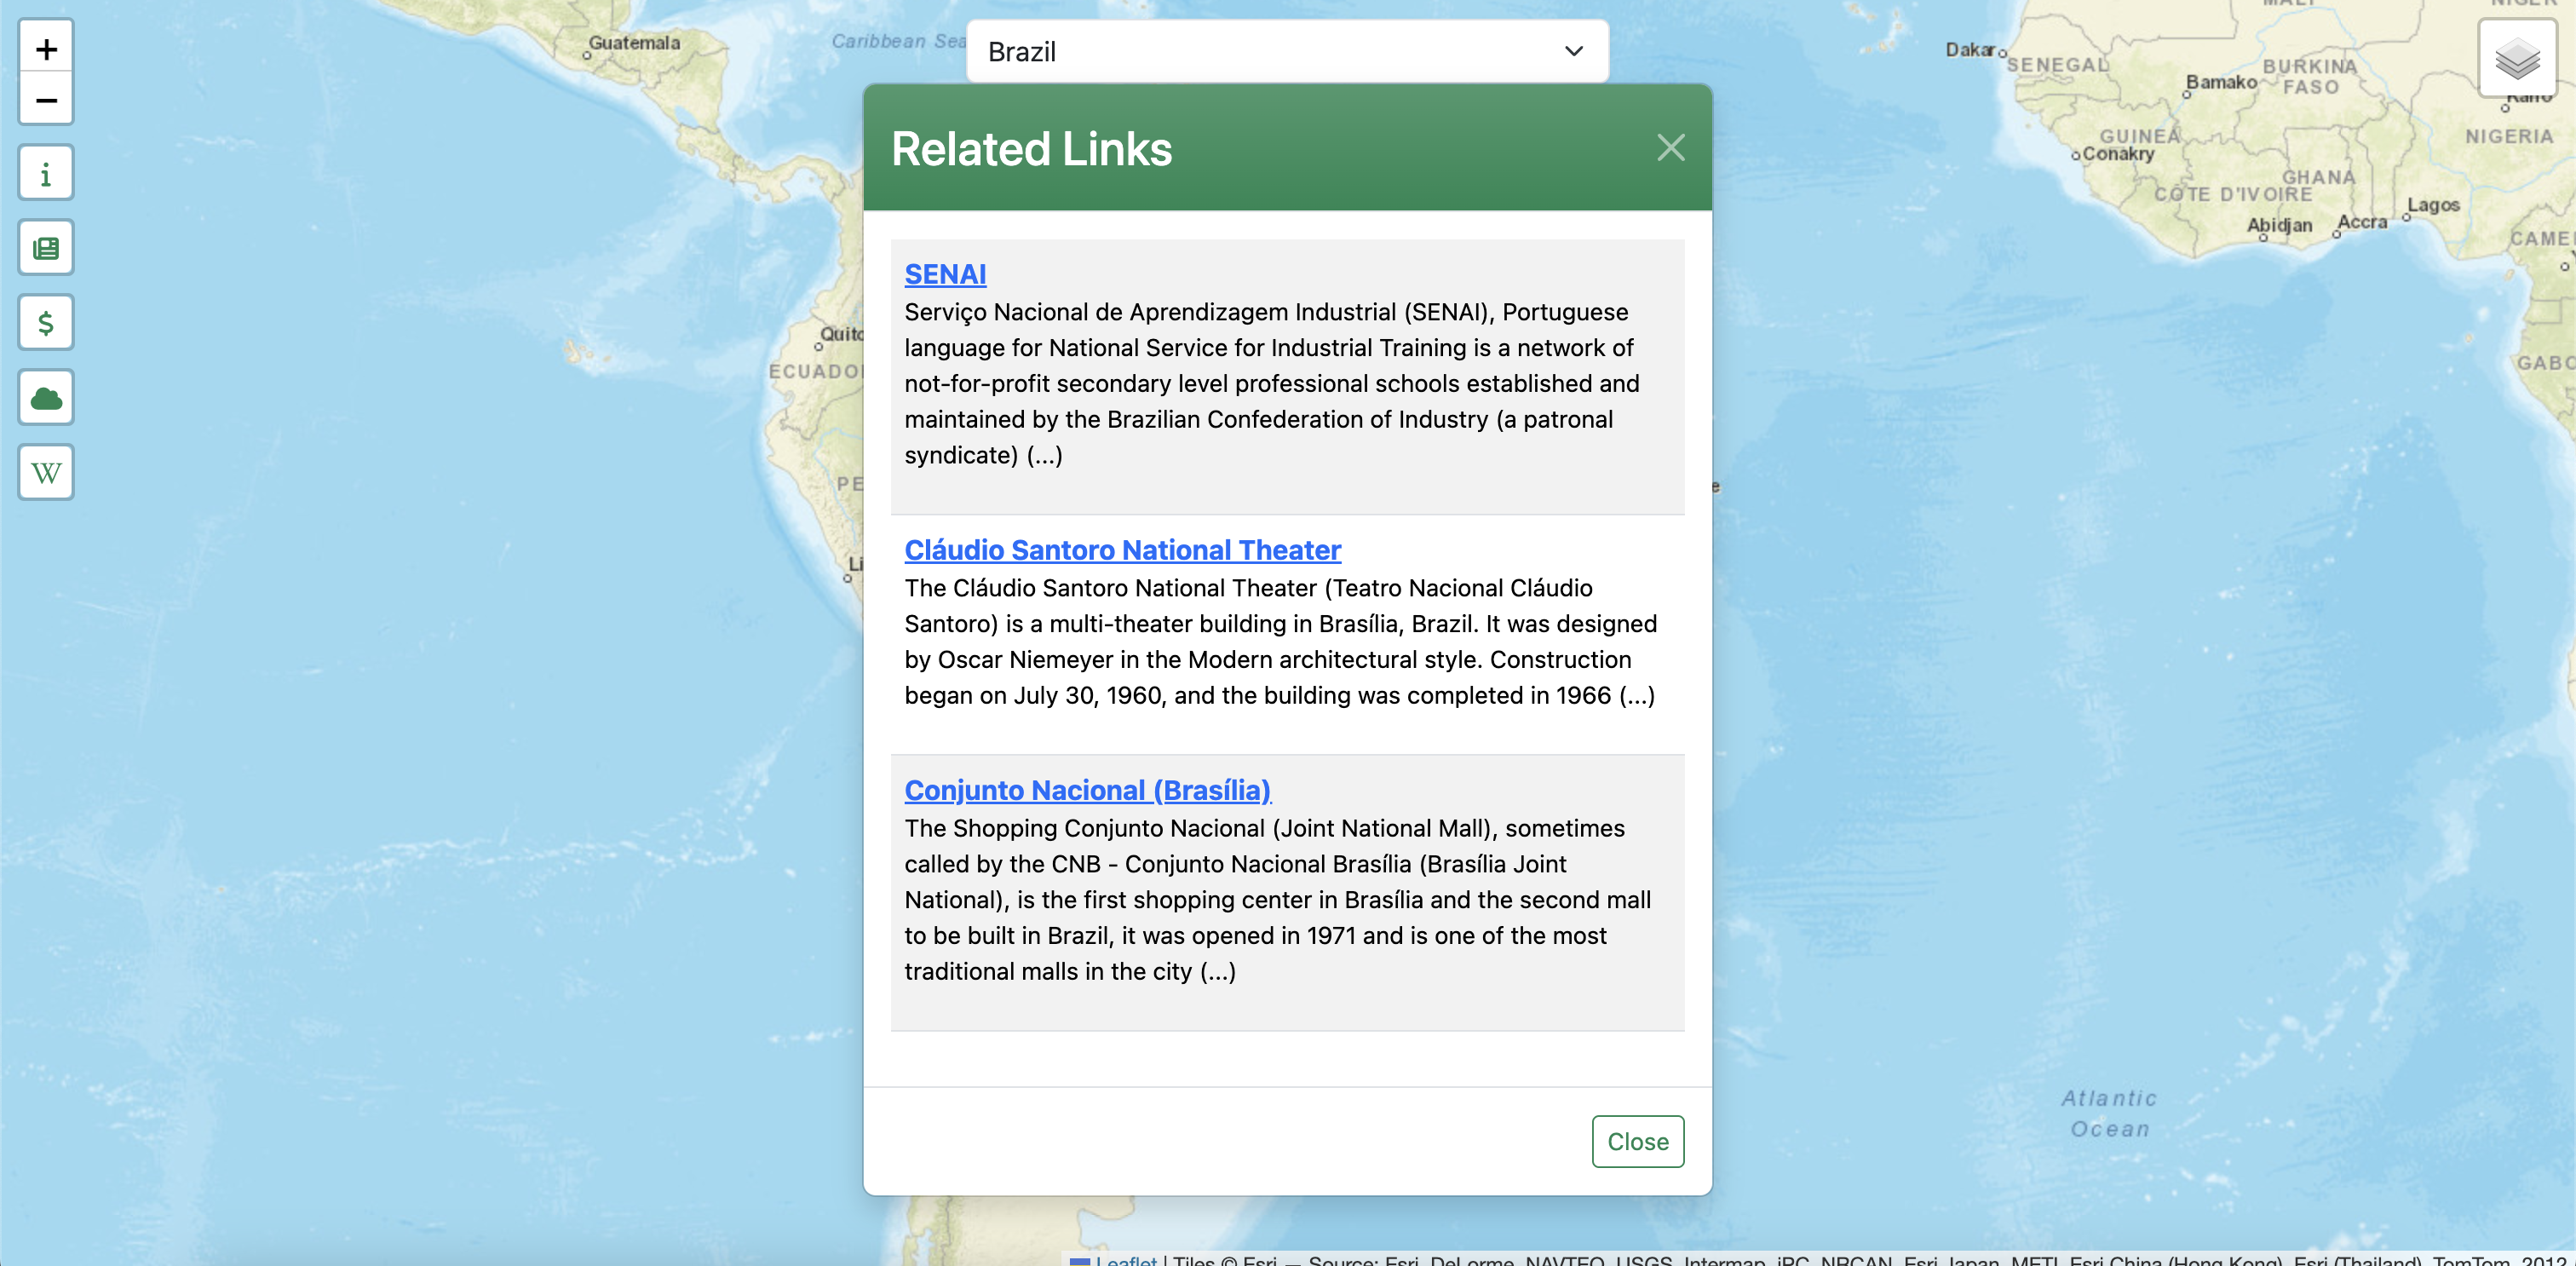Image resolution: width=2576 pixels, height=1266 pixels.
Task: Open Cláudio Santoro National Theater link
Action: tap(1122, 550)
